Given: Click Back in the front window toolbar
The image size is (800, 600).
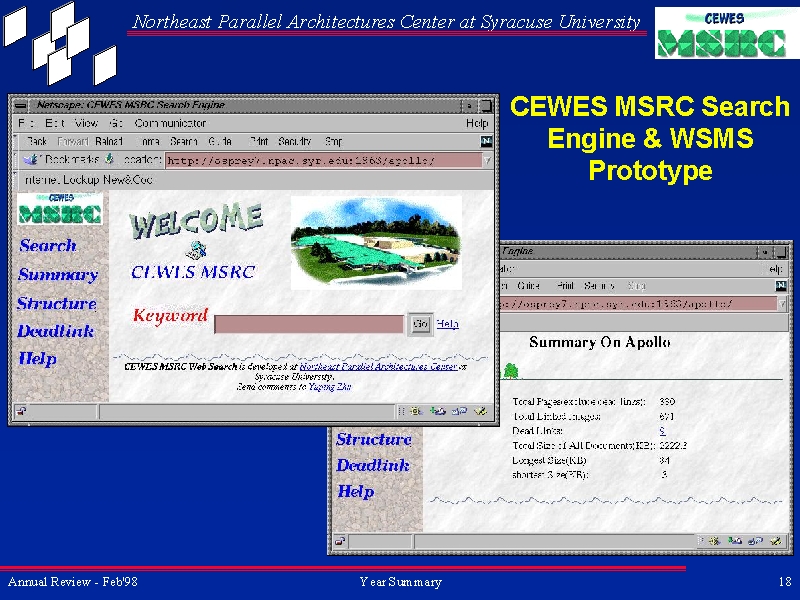Looking at the screenshot, I should [37, 141].
